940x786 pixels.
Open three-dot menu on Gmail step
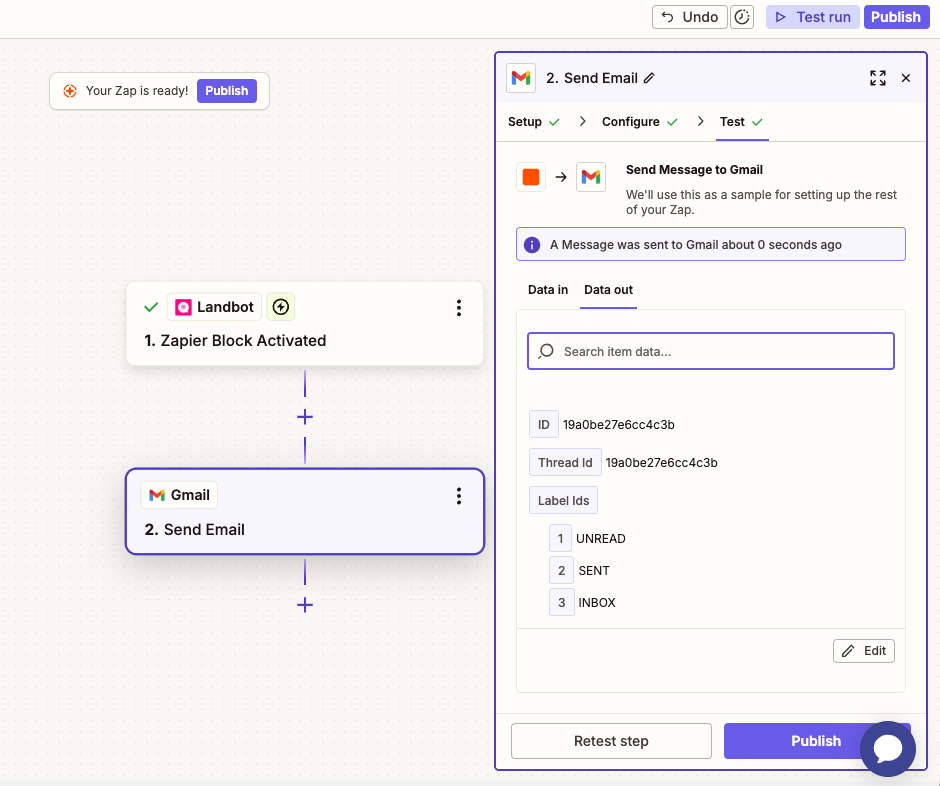[x=459, y=496]
